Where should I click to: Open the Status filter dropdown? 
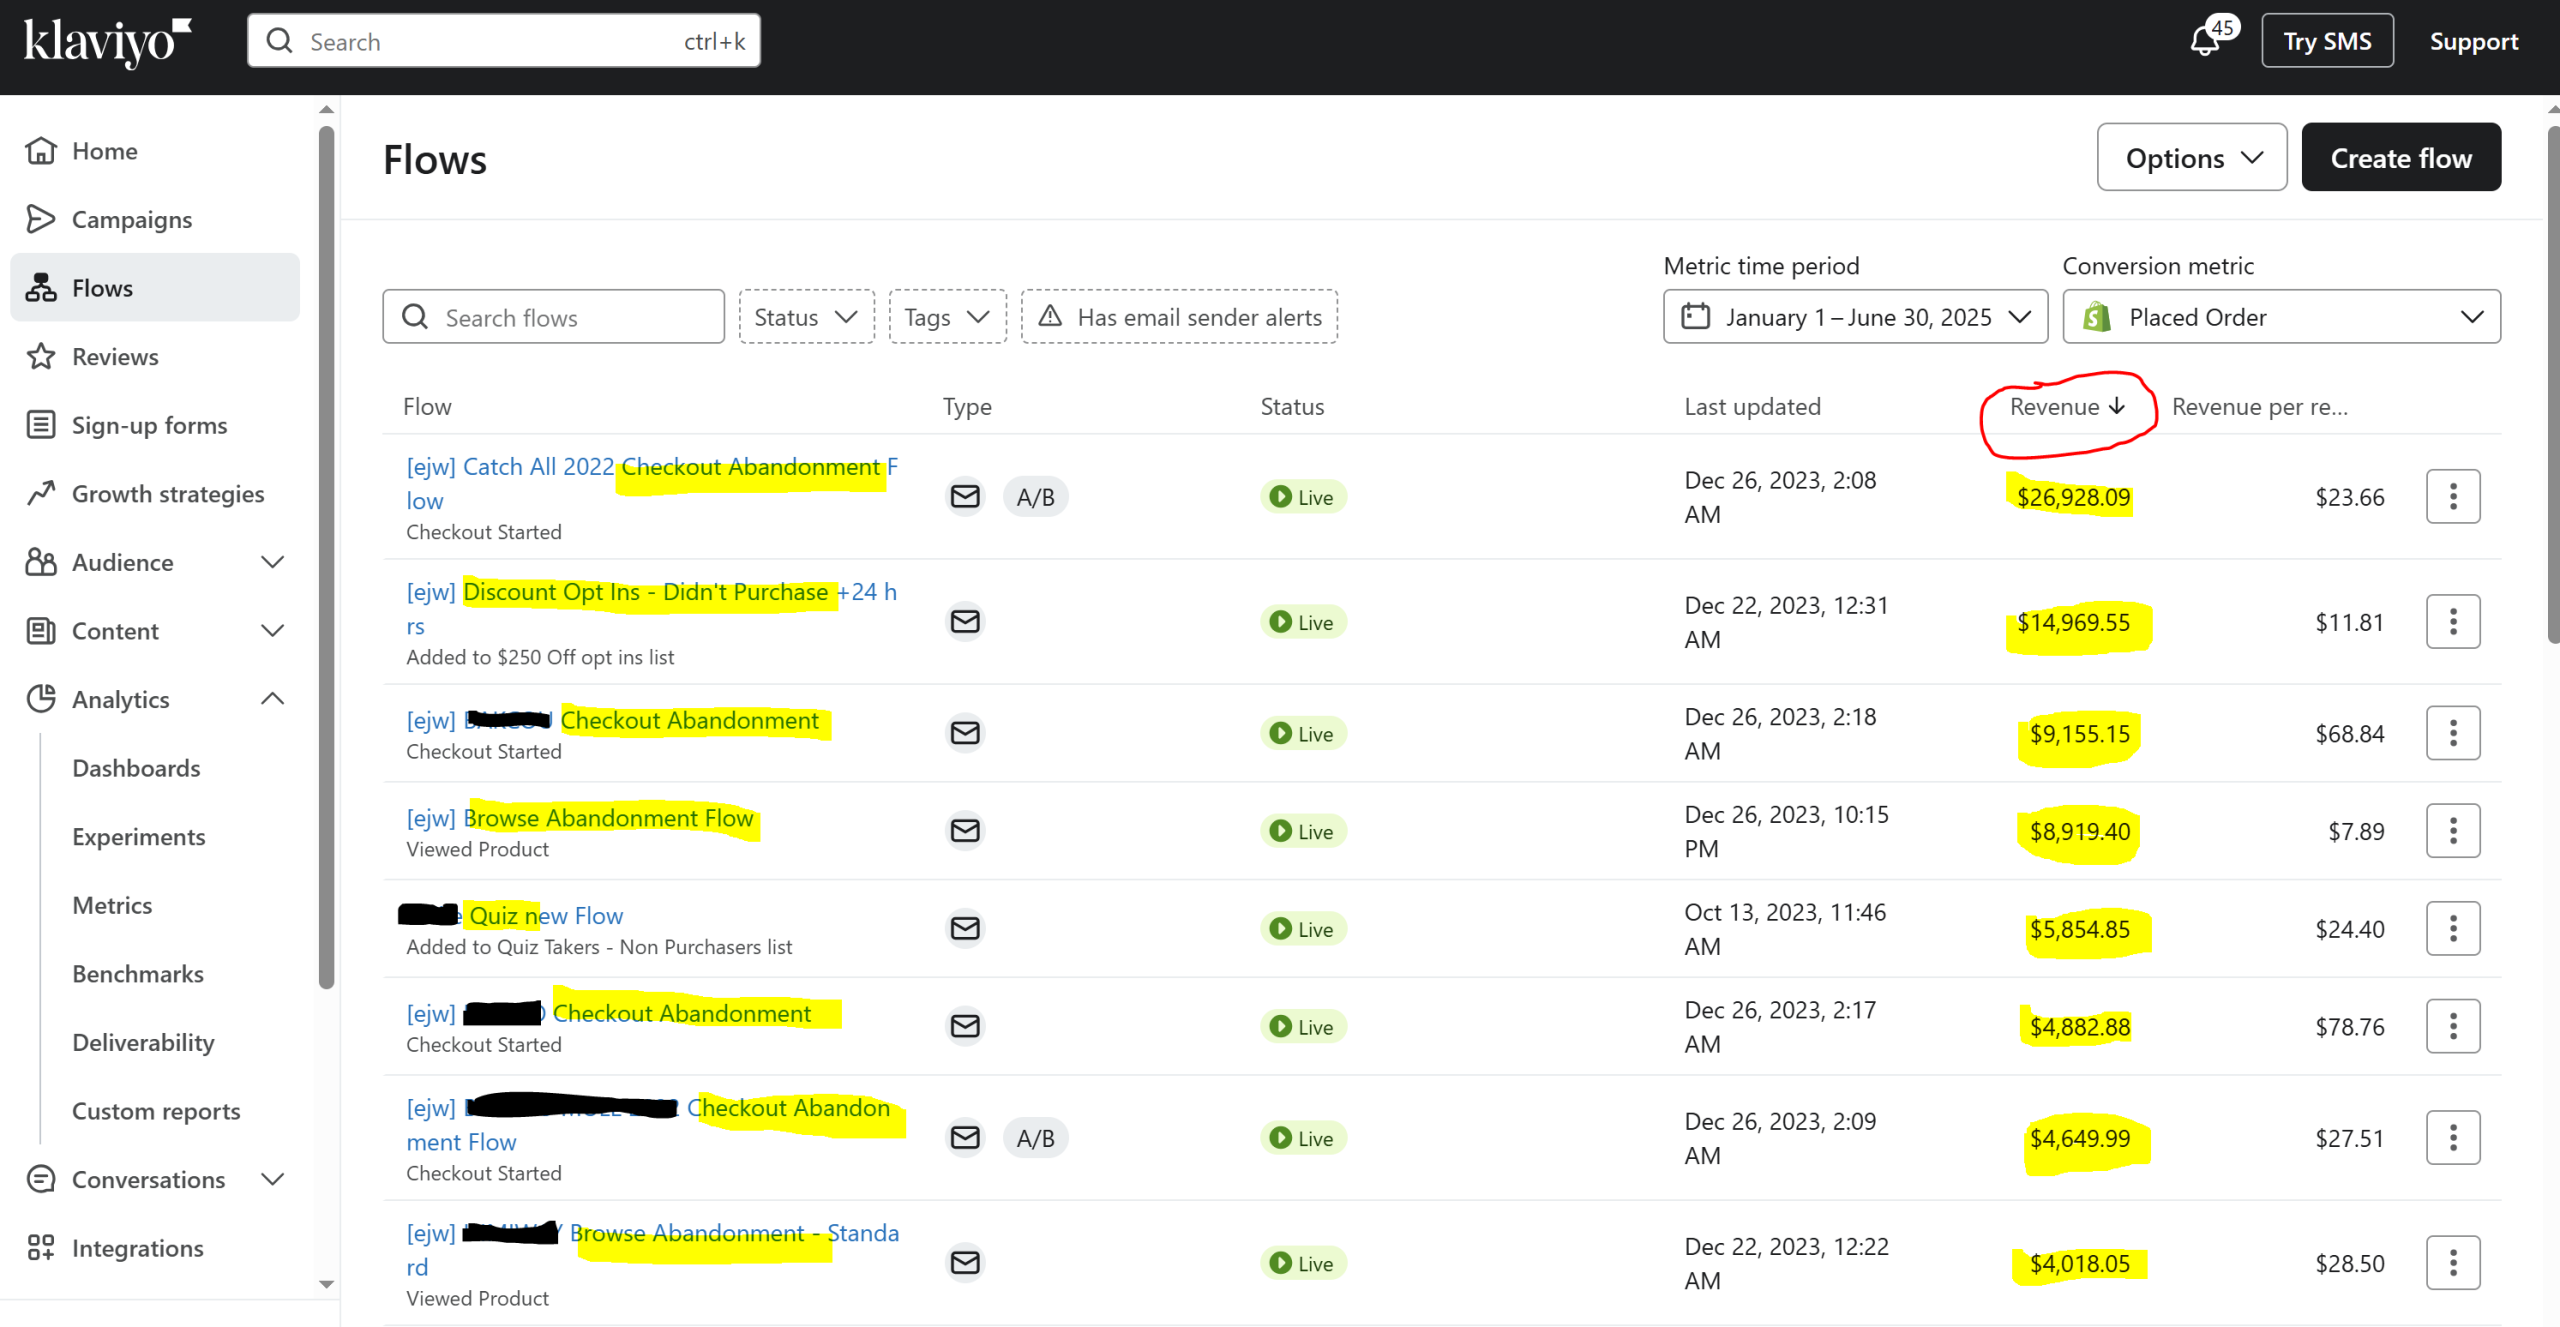coord(806,317)
